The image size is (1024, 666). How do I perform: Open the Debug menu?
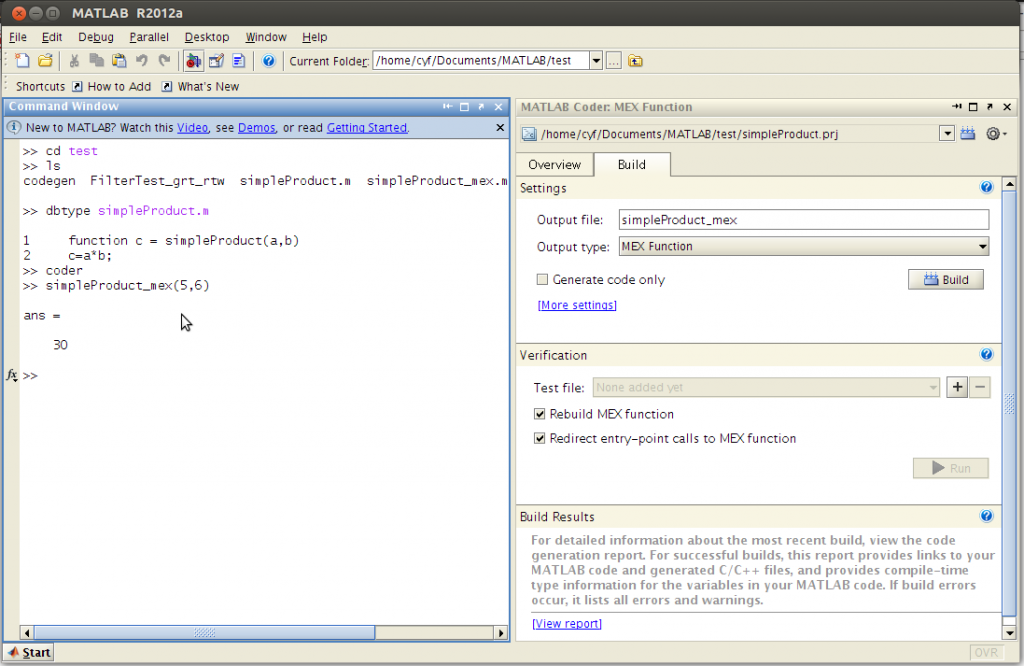click(x=96, y=36)
